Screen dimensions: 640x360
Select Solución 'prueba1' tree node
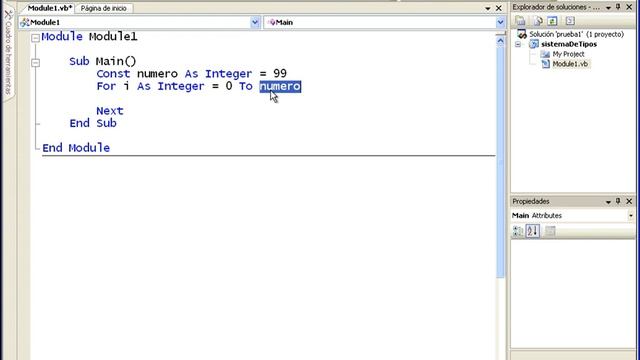(x=576, y=34)
